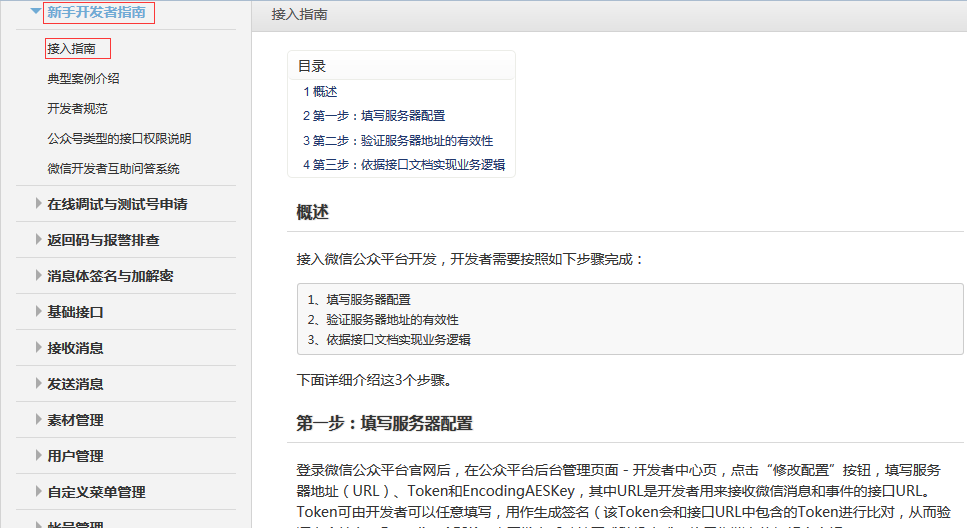Jump to 2 第一步：填写服务器配置 link
This screenshot has height=528, width=967.
[x=374, y=115]
